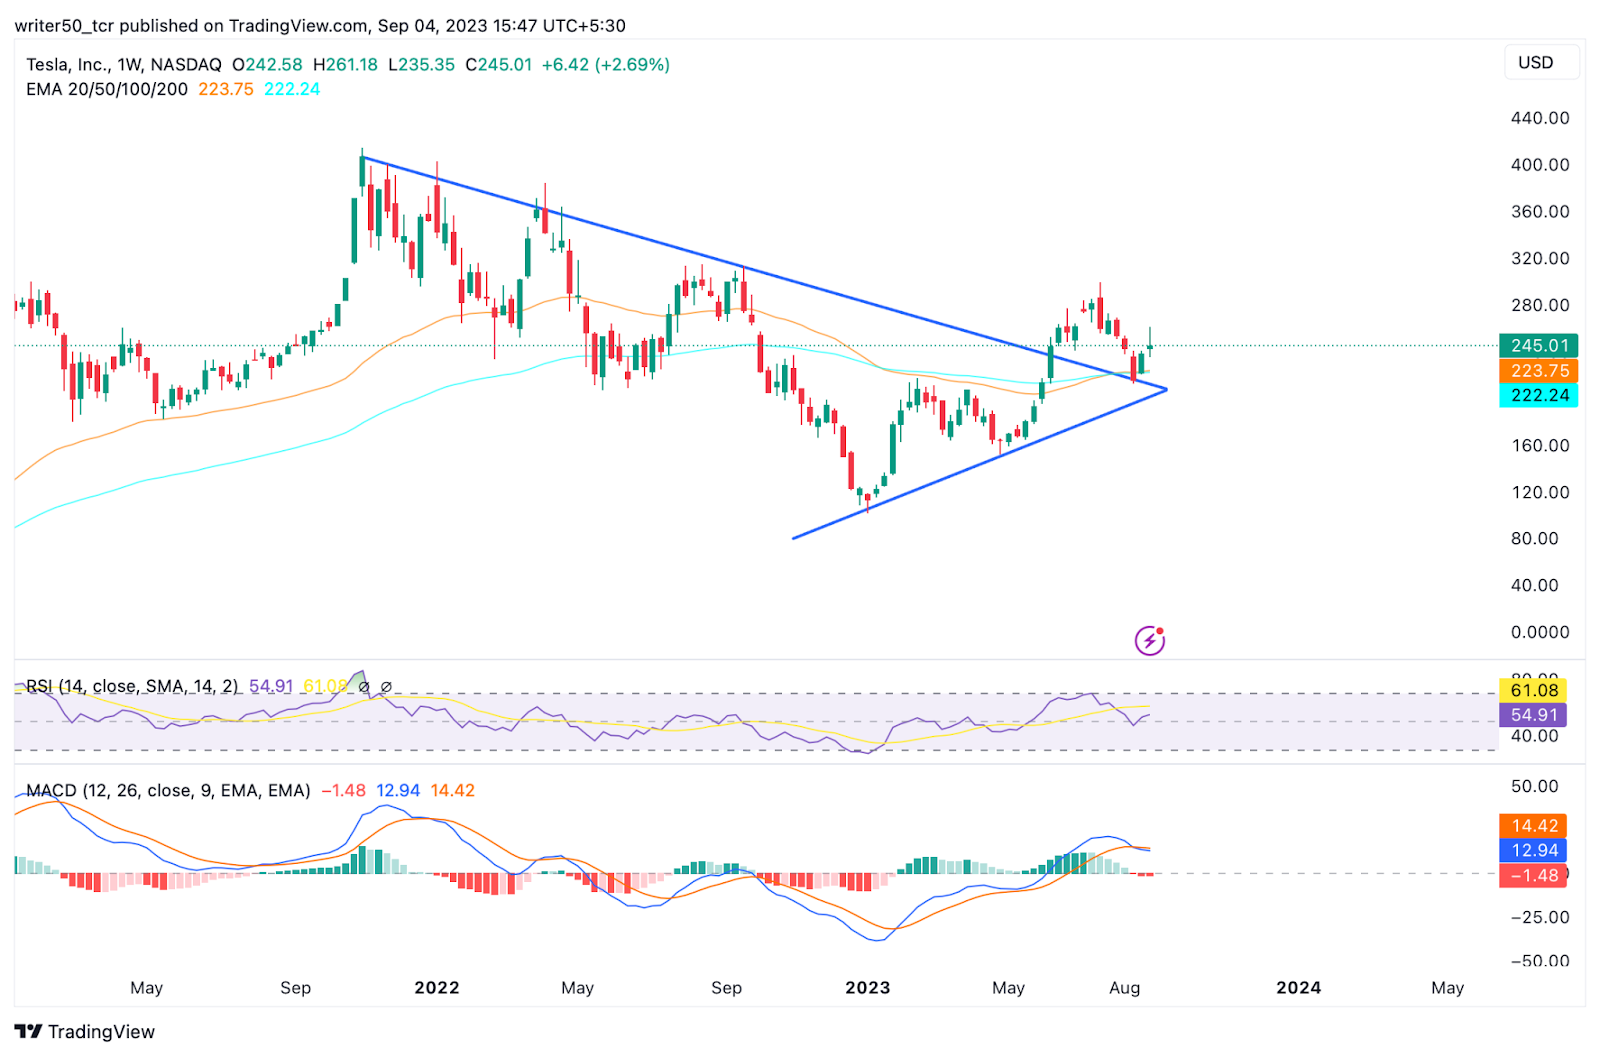Click the 80.00 price axis label
Image resolution: width=1600 pixels, height=1057 pixels.
pyautogui.click(x=1535, y=538)
